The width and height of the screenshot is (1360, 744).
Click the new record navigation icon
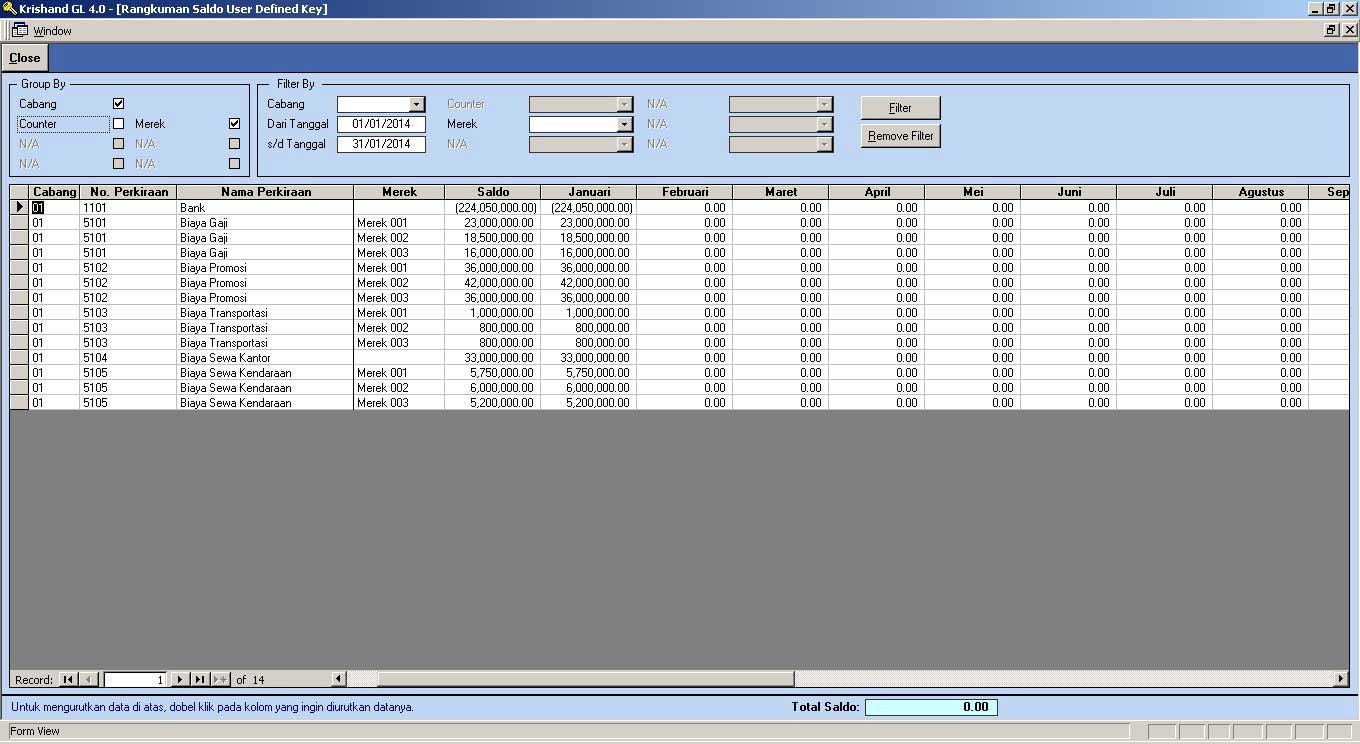[220, 679]
